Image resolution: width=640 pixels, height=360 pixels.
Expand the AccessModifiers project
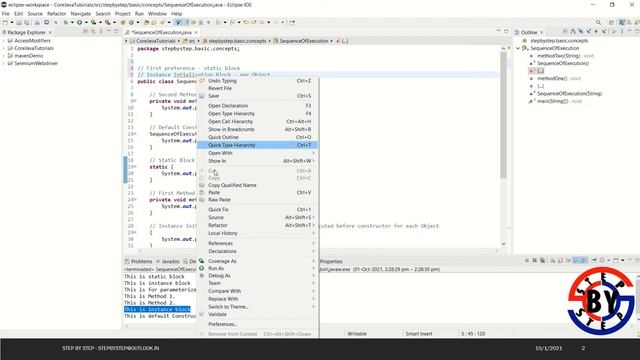4,41
